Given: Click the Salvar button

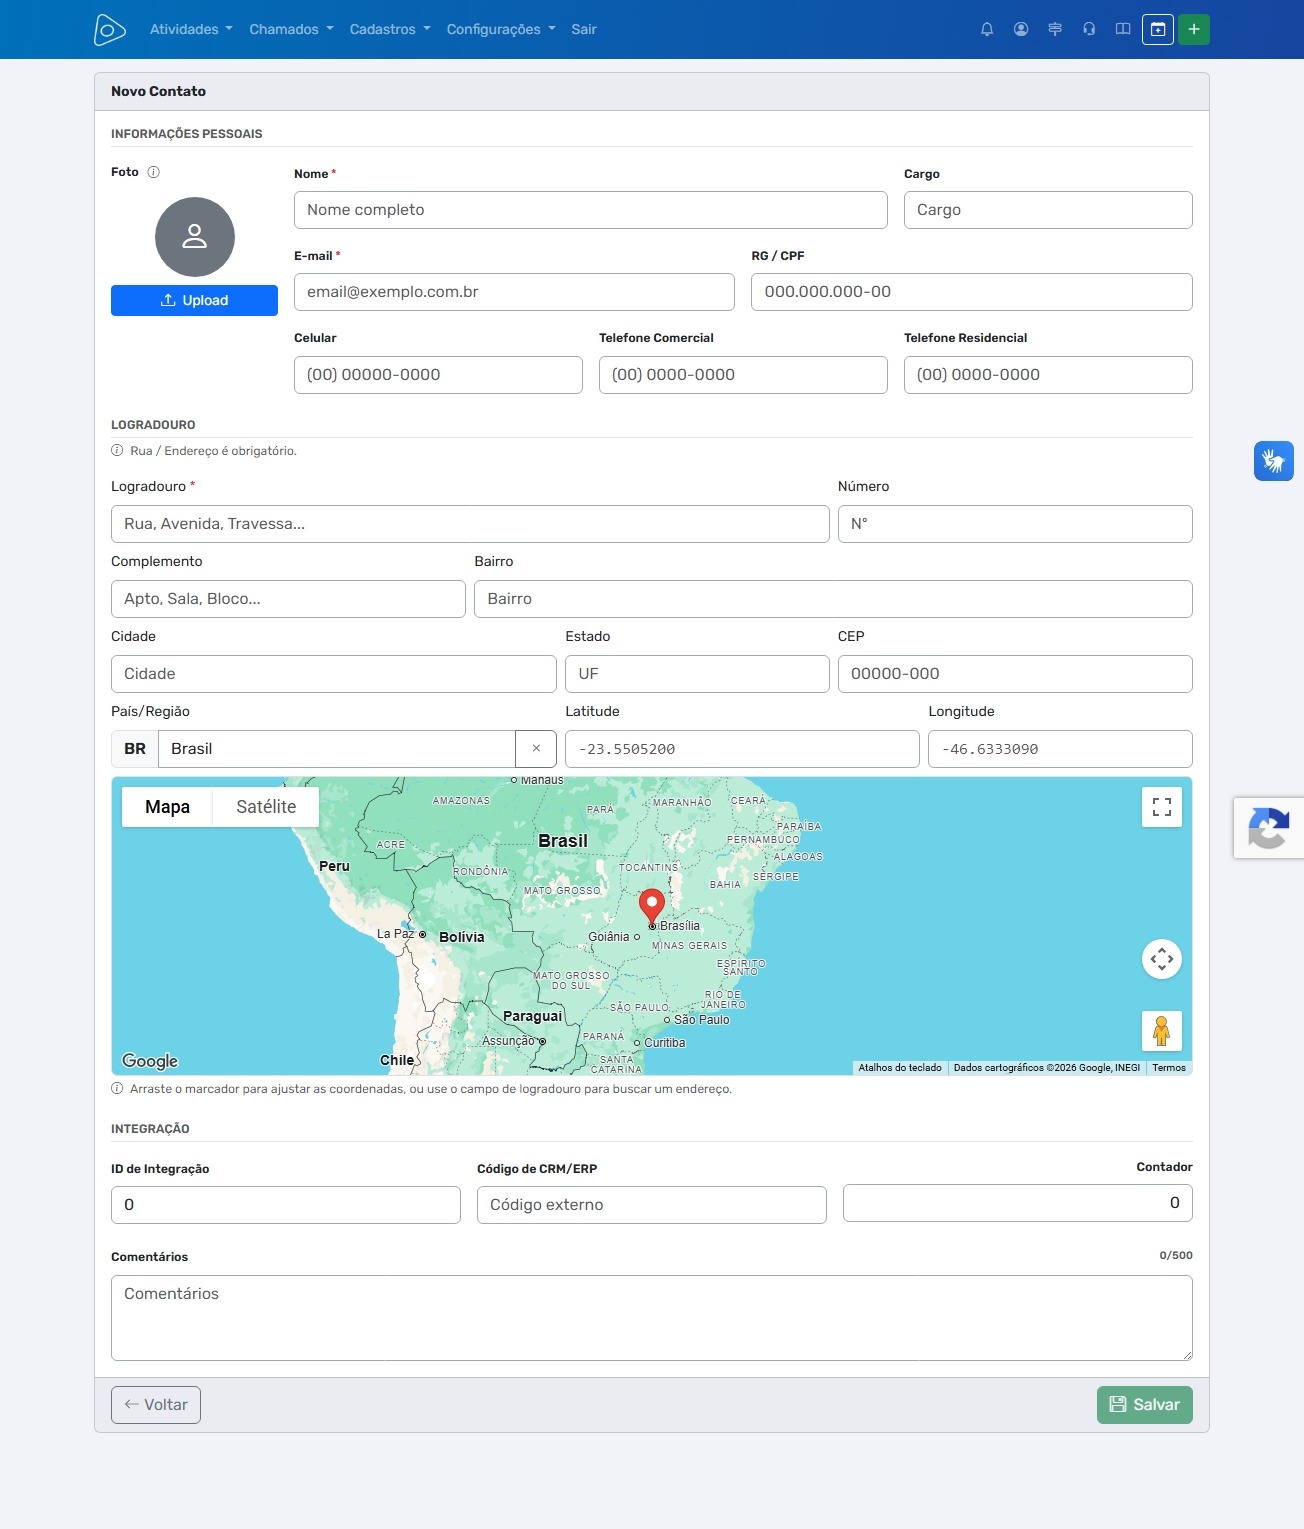Looking at the screenshot, I should point(1145,1405).
